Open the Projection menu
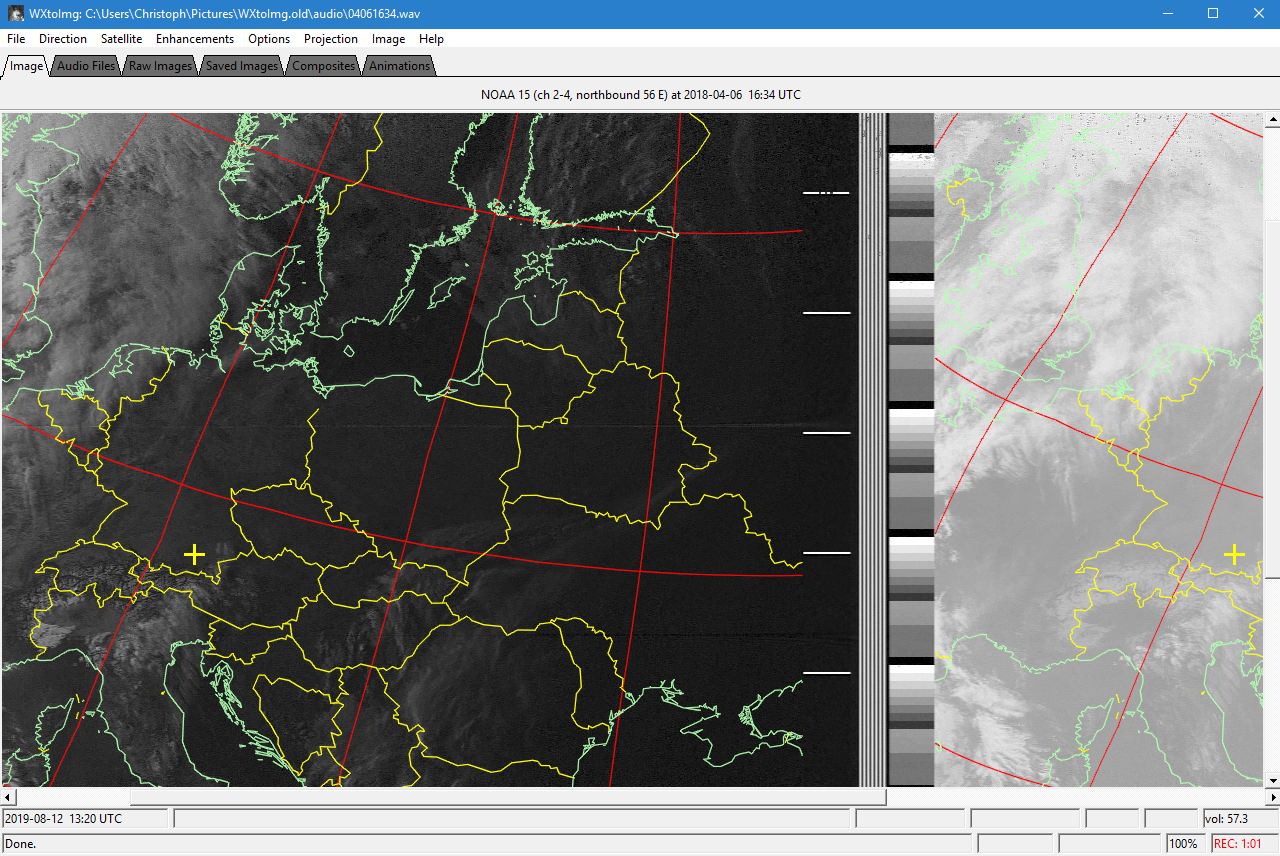Viewport: 1280px width, 856px height. click(330, 39)
